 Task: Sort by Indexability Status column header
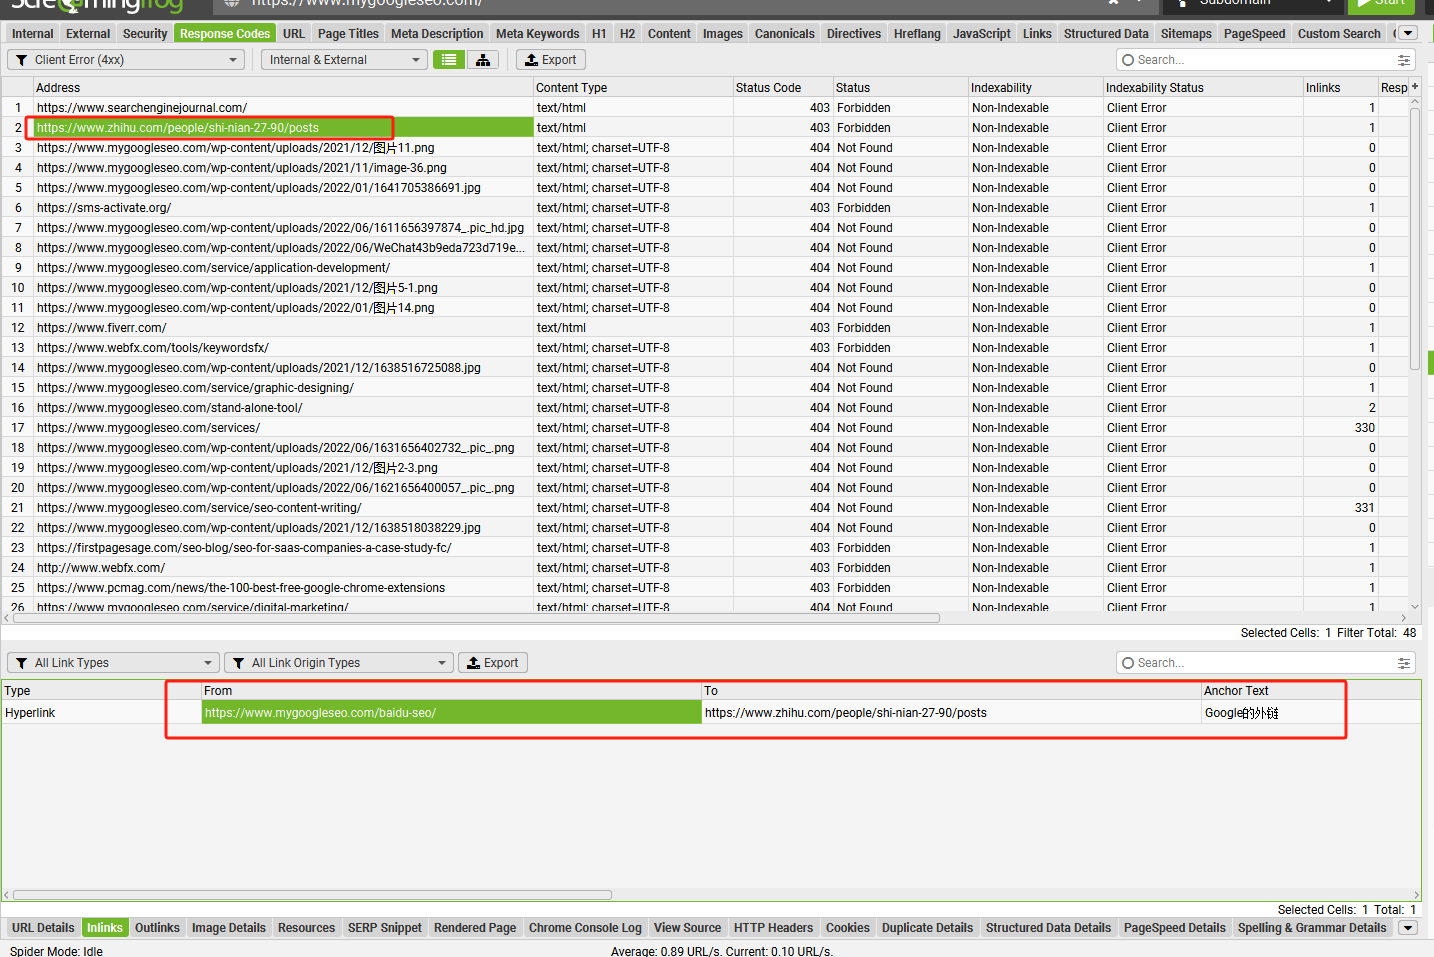pyautogui.click(x=1203, y=87)
